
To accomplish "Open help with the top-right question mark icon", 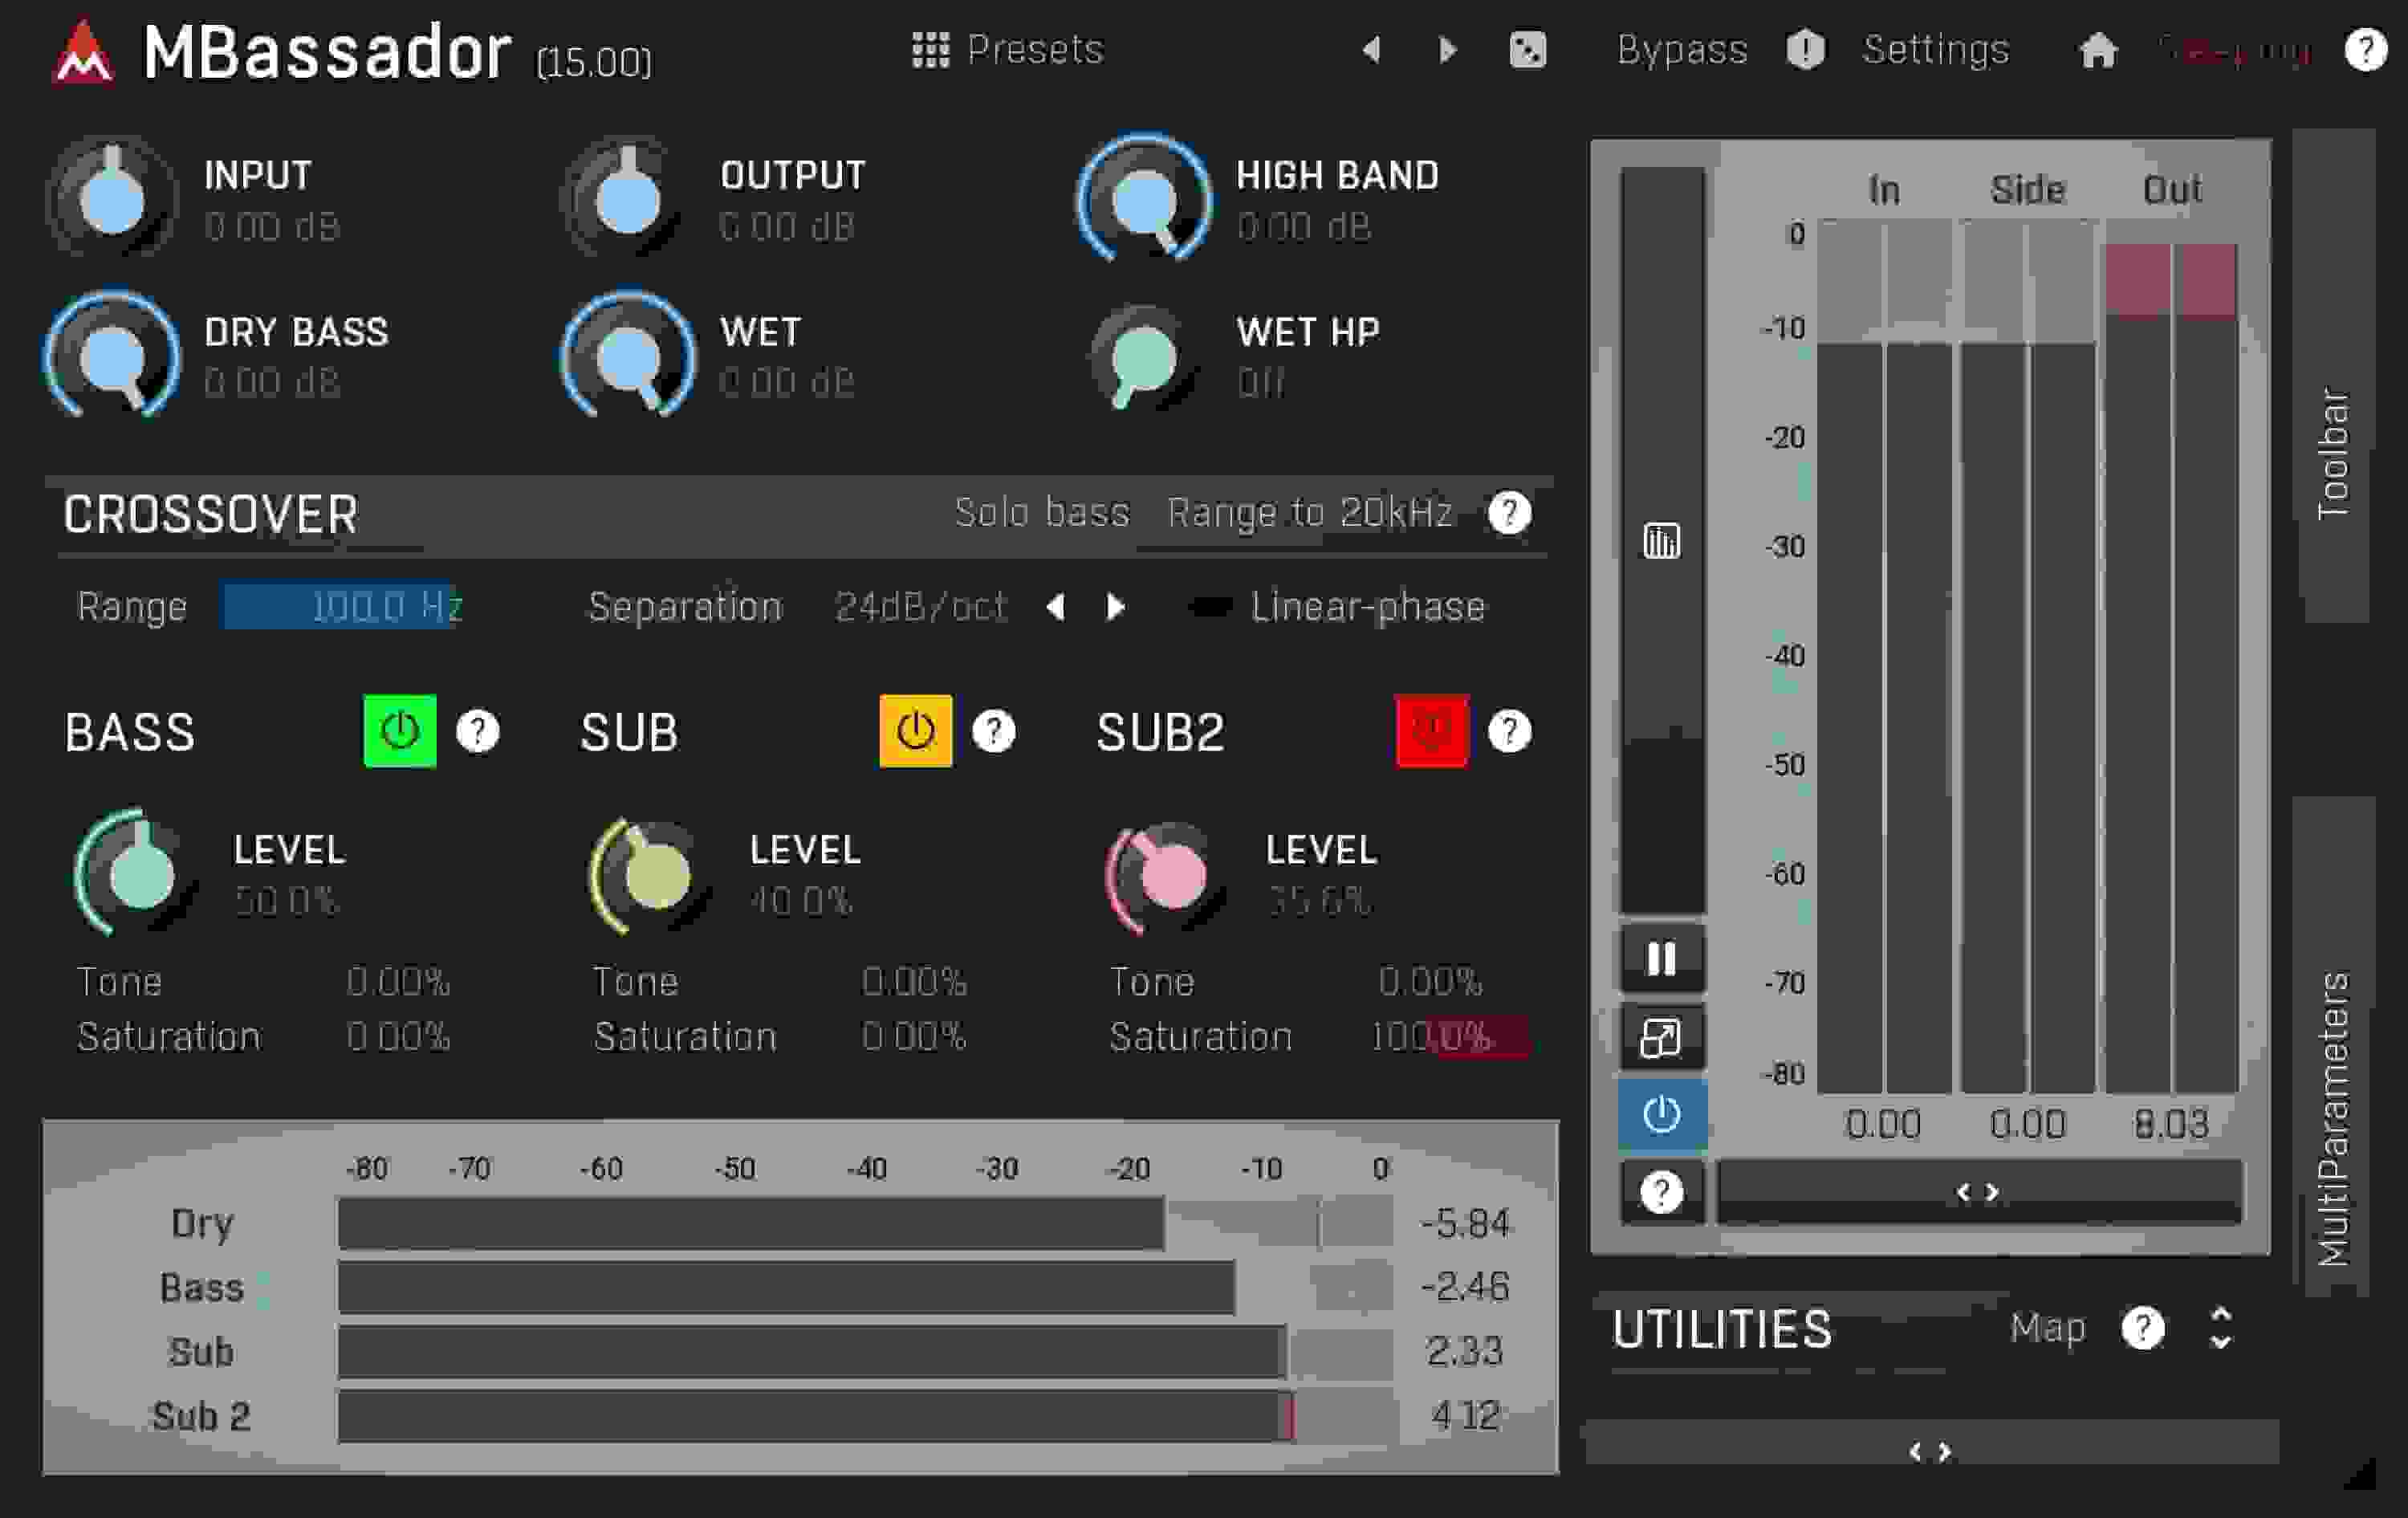I will point(2366,49).
